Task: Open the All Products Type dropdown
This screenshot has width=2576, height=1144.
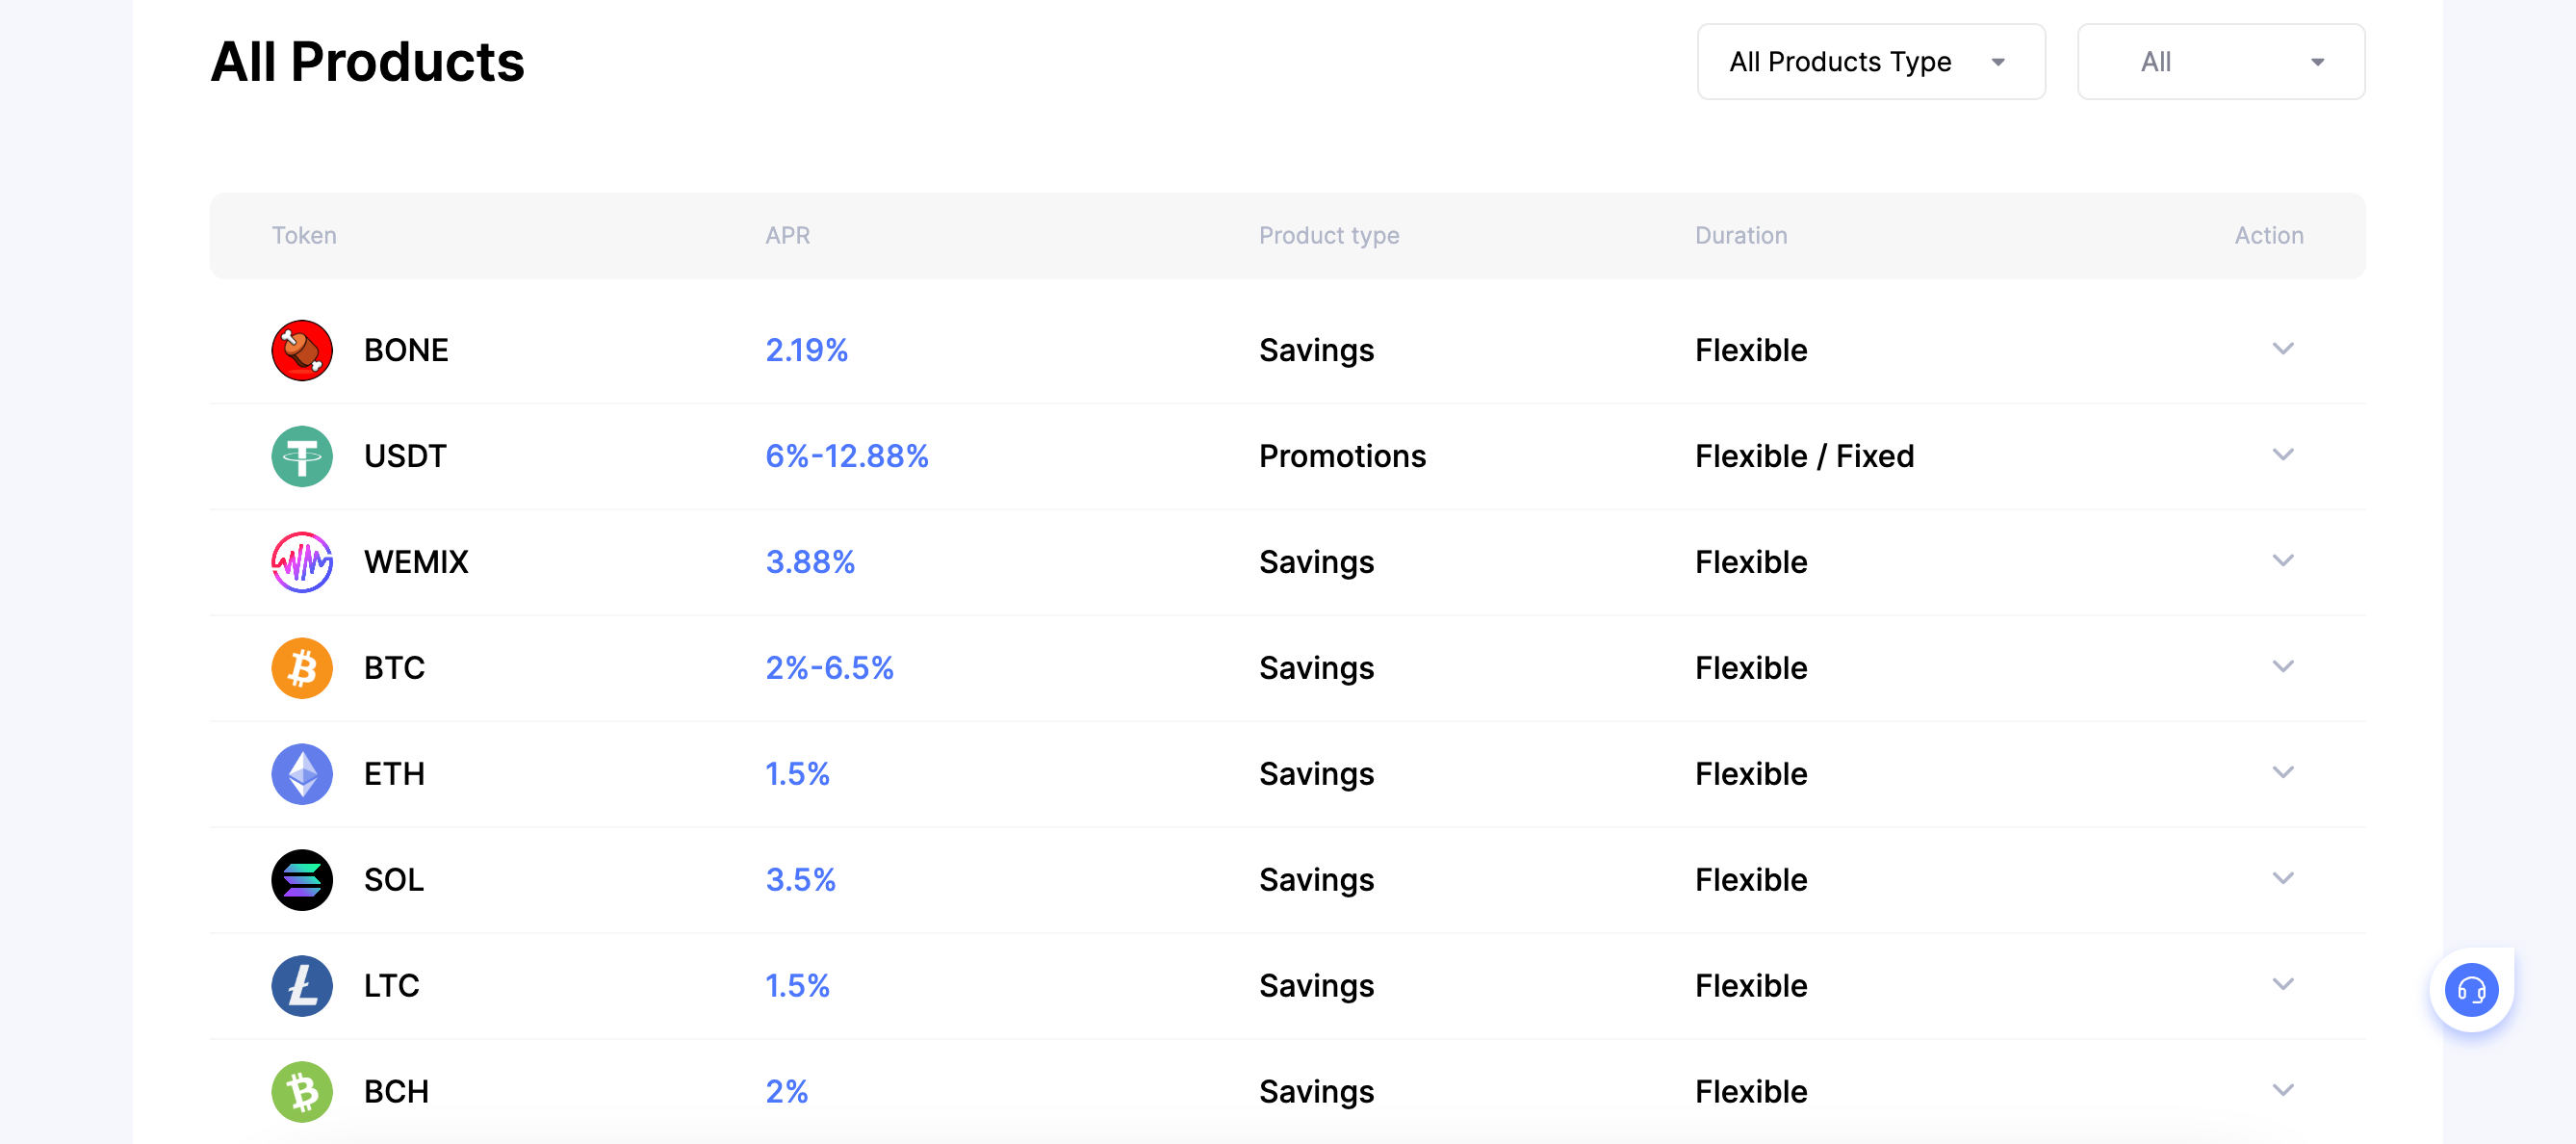Action: pyautogui.click(x=1870, y=62)
